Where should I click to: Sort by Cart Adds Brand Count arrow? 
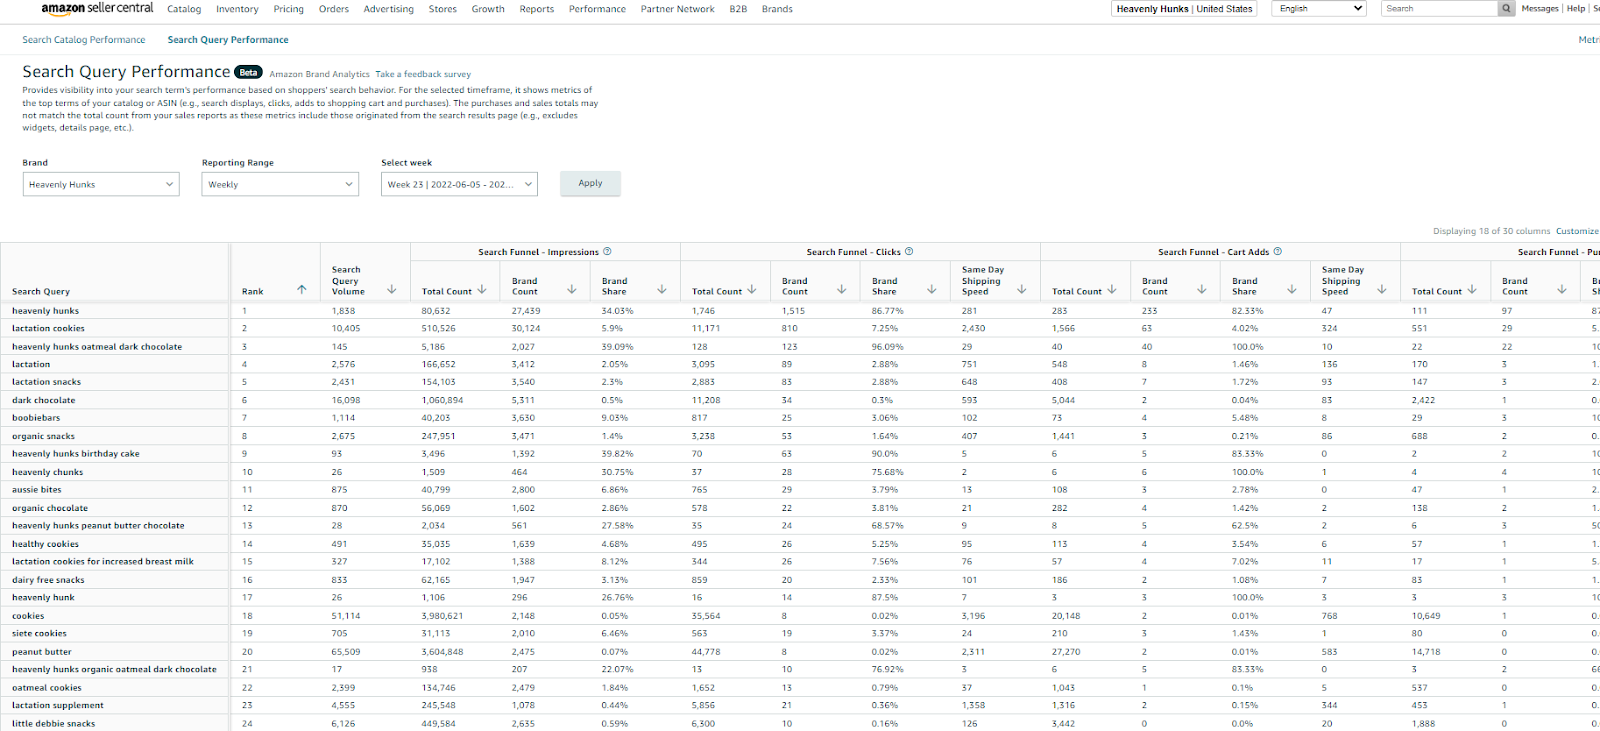pyautogui.click(x=1202, y=290)
